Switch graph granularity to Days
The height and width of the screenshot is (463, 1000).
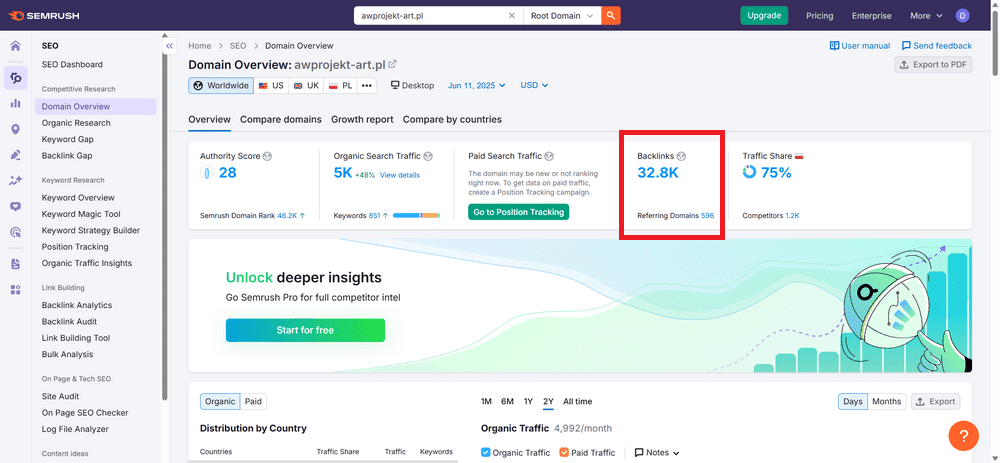(853, 401)
